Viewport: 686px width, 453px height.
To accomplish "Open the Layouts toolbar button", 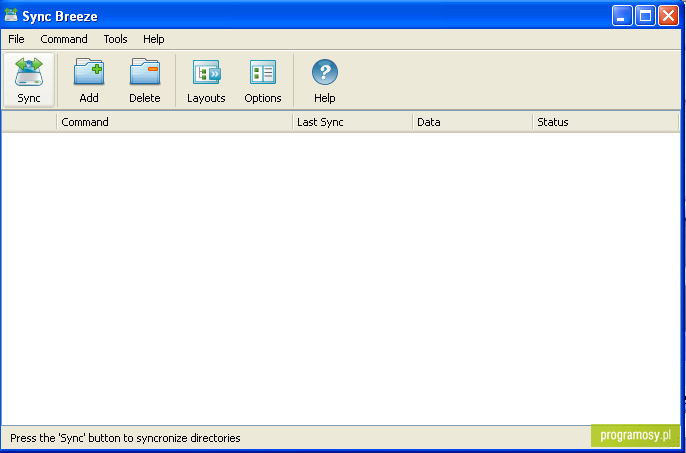I will pyautogui.click(x=206, y=81).
